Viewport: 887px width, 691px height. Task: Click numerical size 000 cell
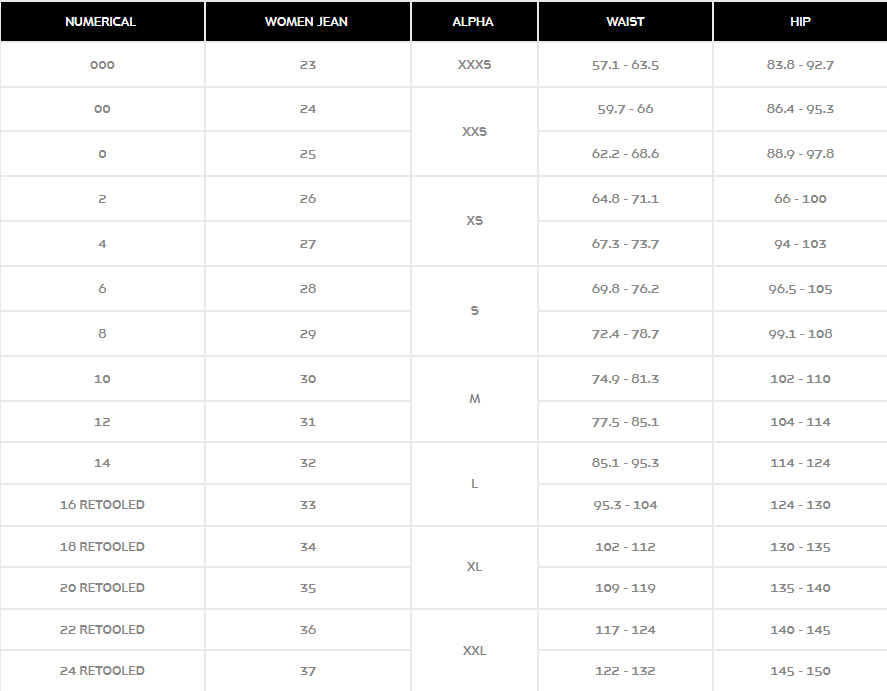[102, 64]
